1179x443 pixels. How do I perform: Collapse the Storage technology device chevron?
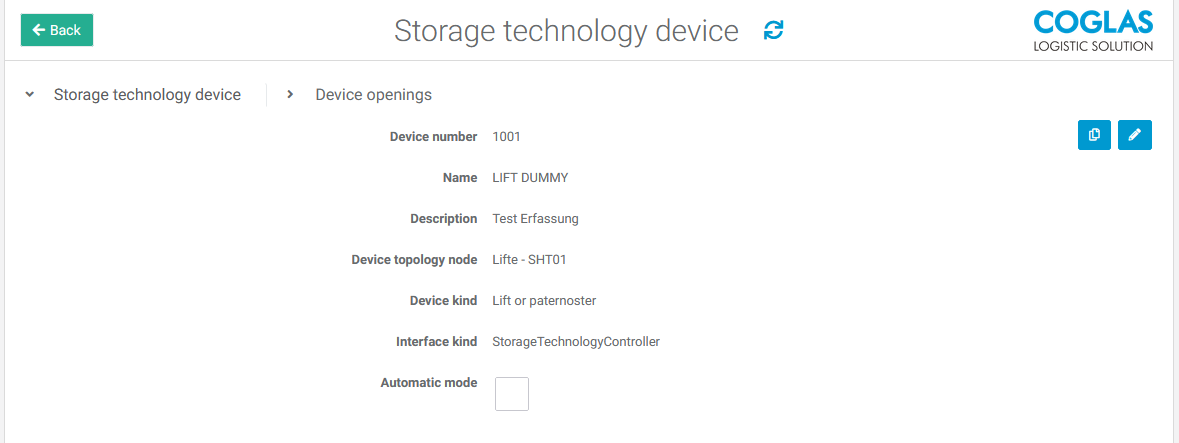click(x=30, y=95)
